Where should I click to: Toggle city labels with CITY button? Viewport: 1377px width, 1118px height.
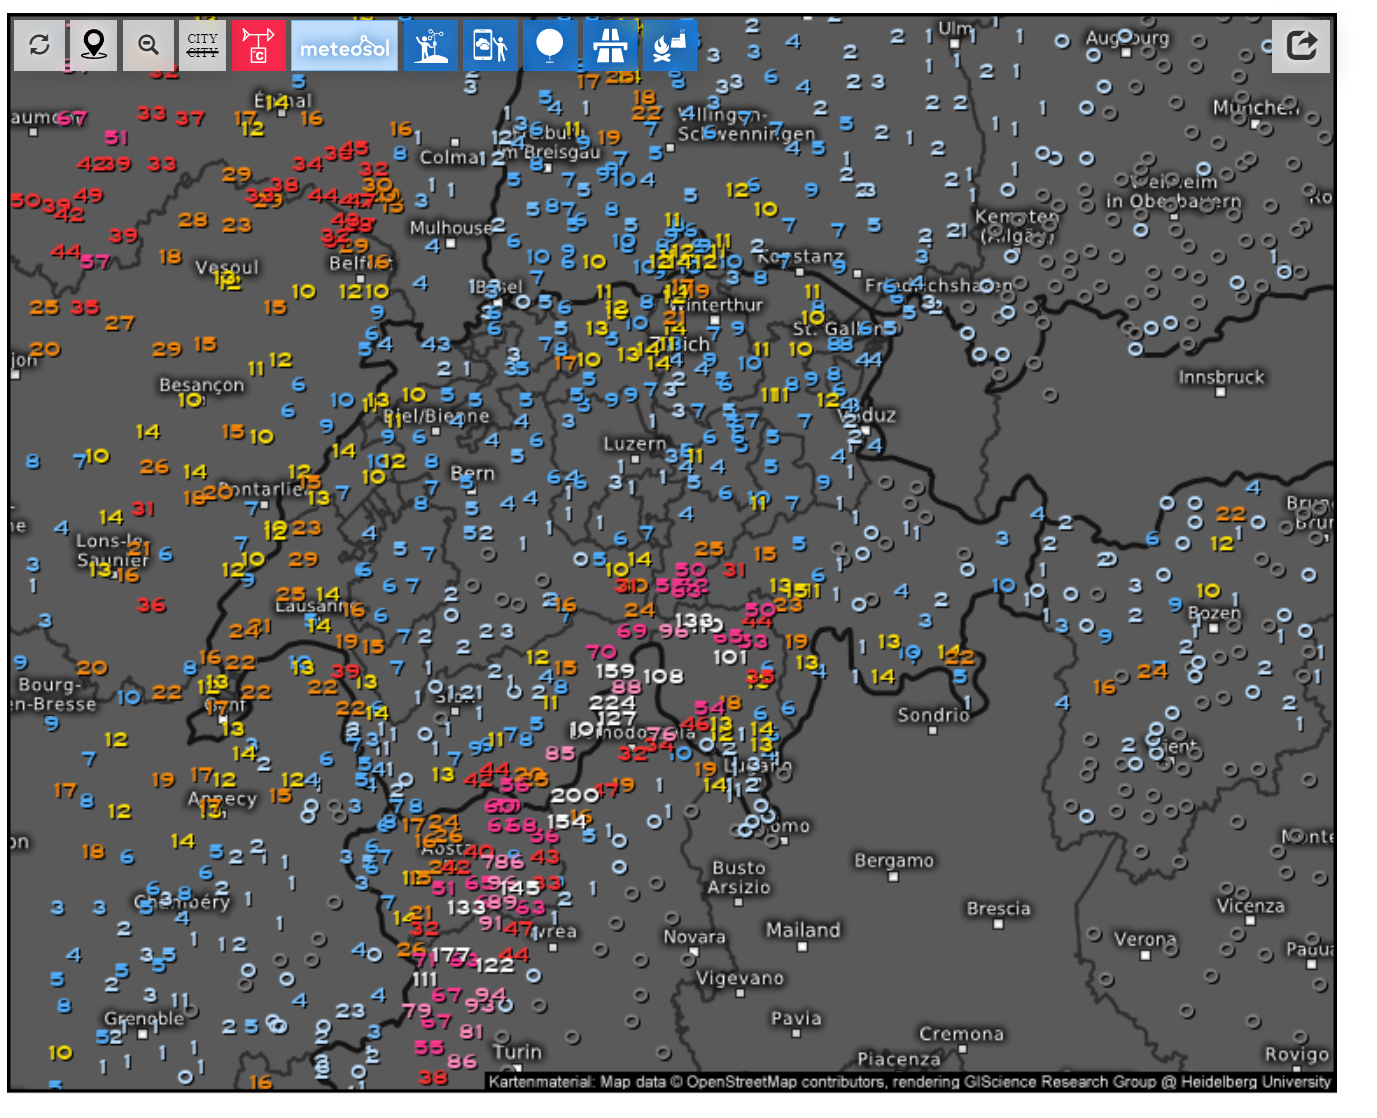(x=203, y=45)
